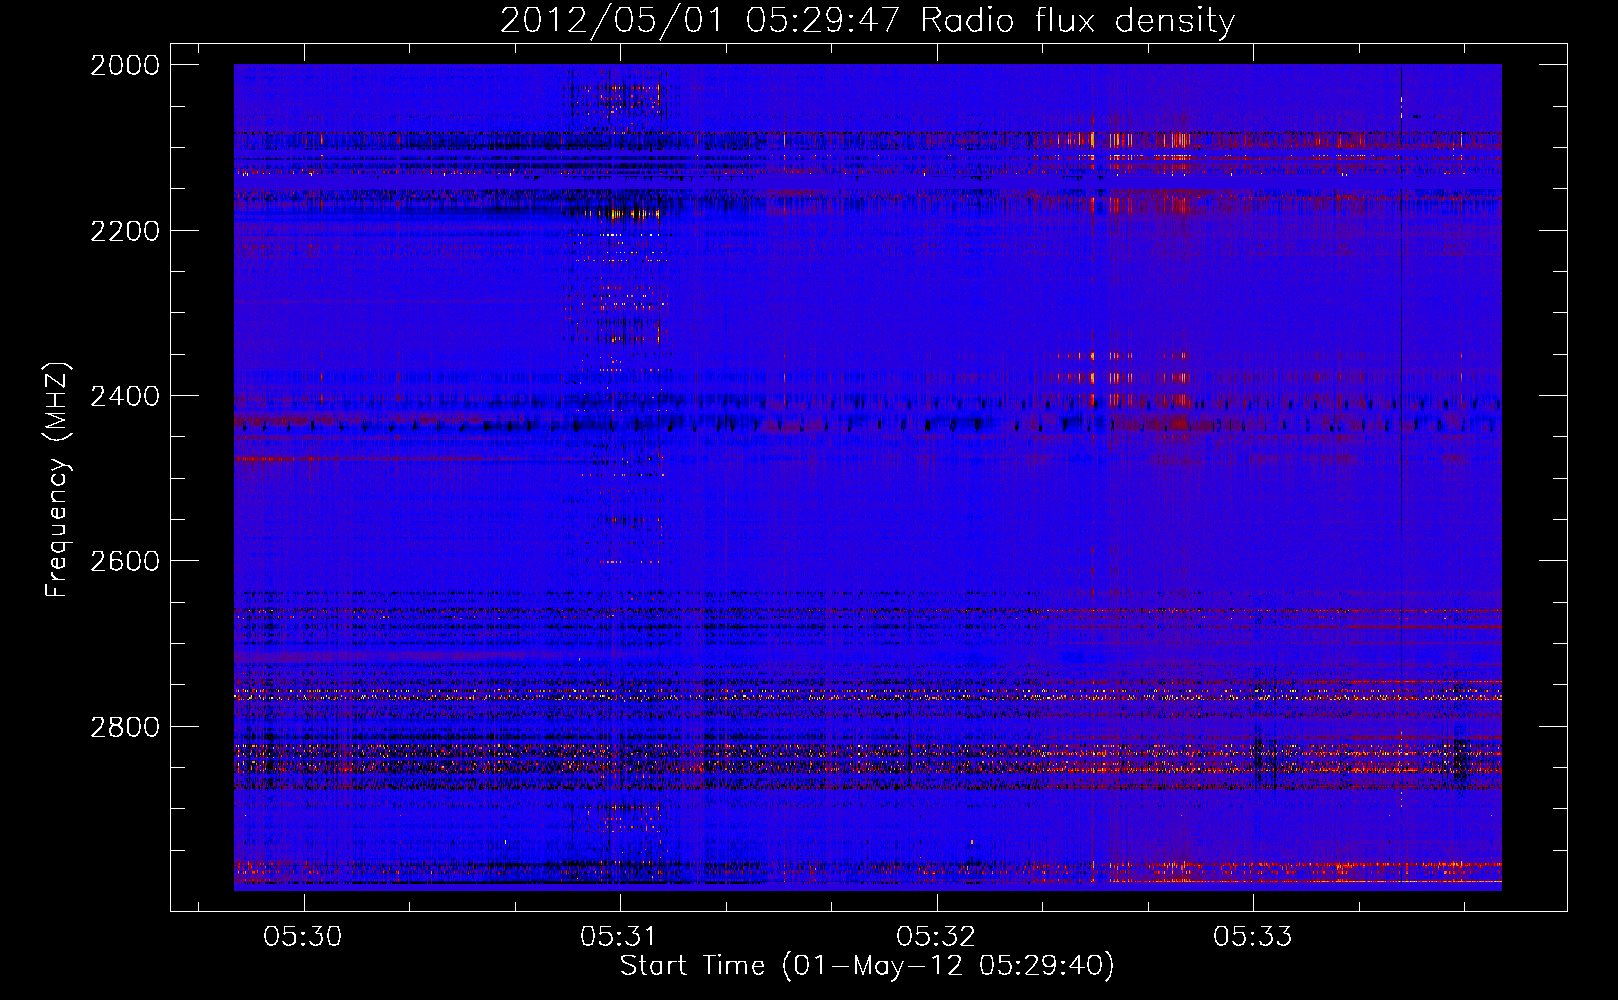The width and height of the screenshot is (1618, 1000).
Task: Select the 2600 frequency axis label
Action: point(125,561)
